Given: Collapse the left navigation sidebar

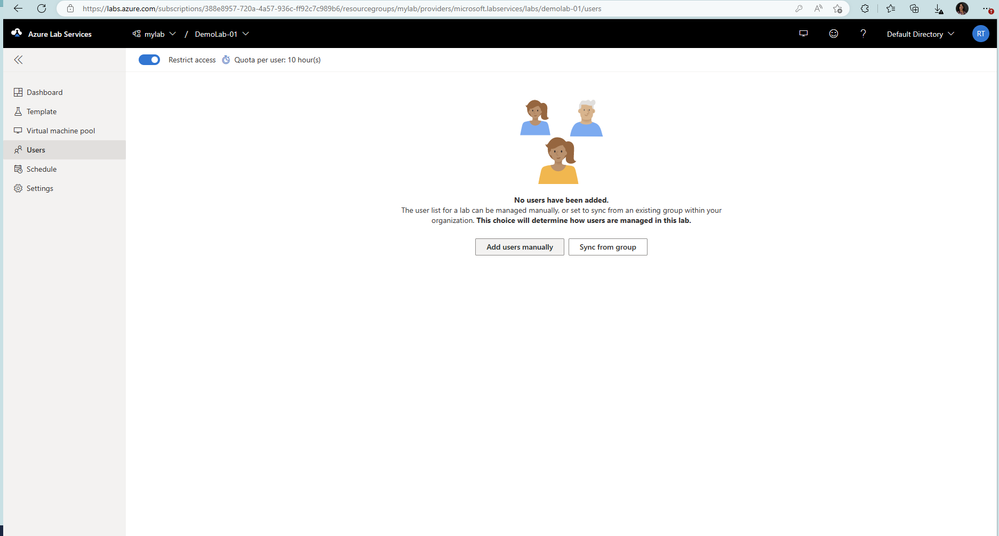Looking at the screenshot, I should pyautogui.click(x=18, y=60).
